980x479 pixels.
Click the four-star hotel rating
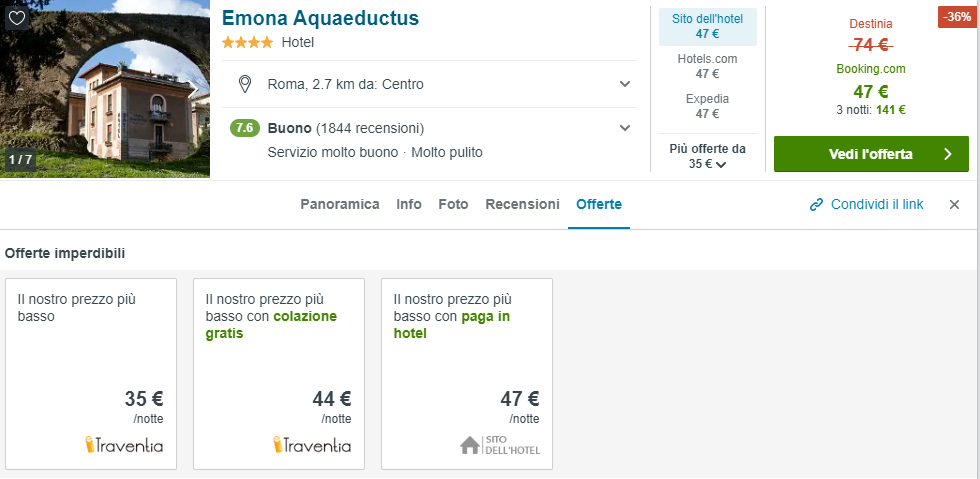click(249, 42)
